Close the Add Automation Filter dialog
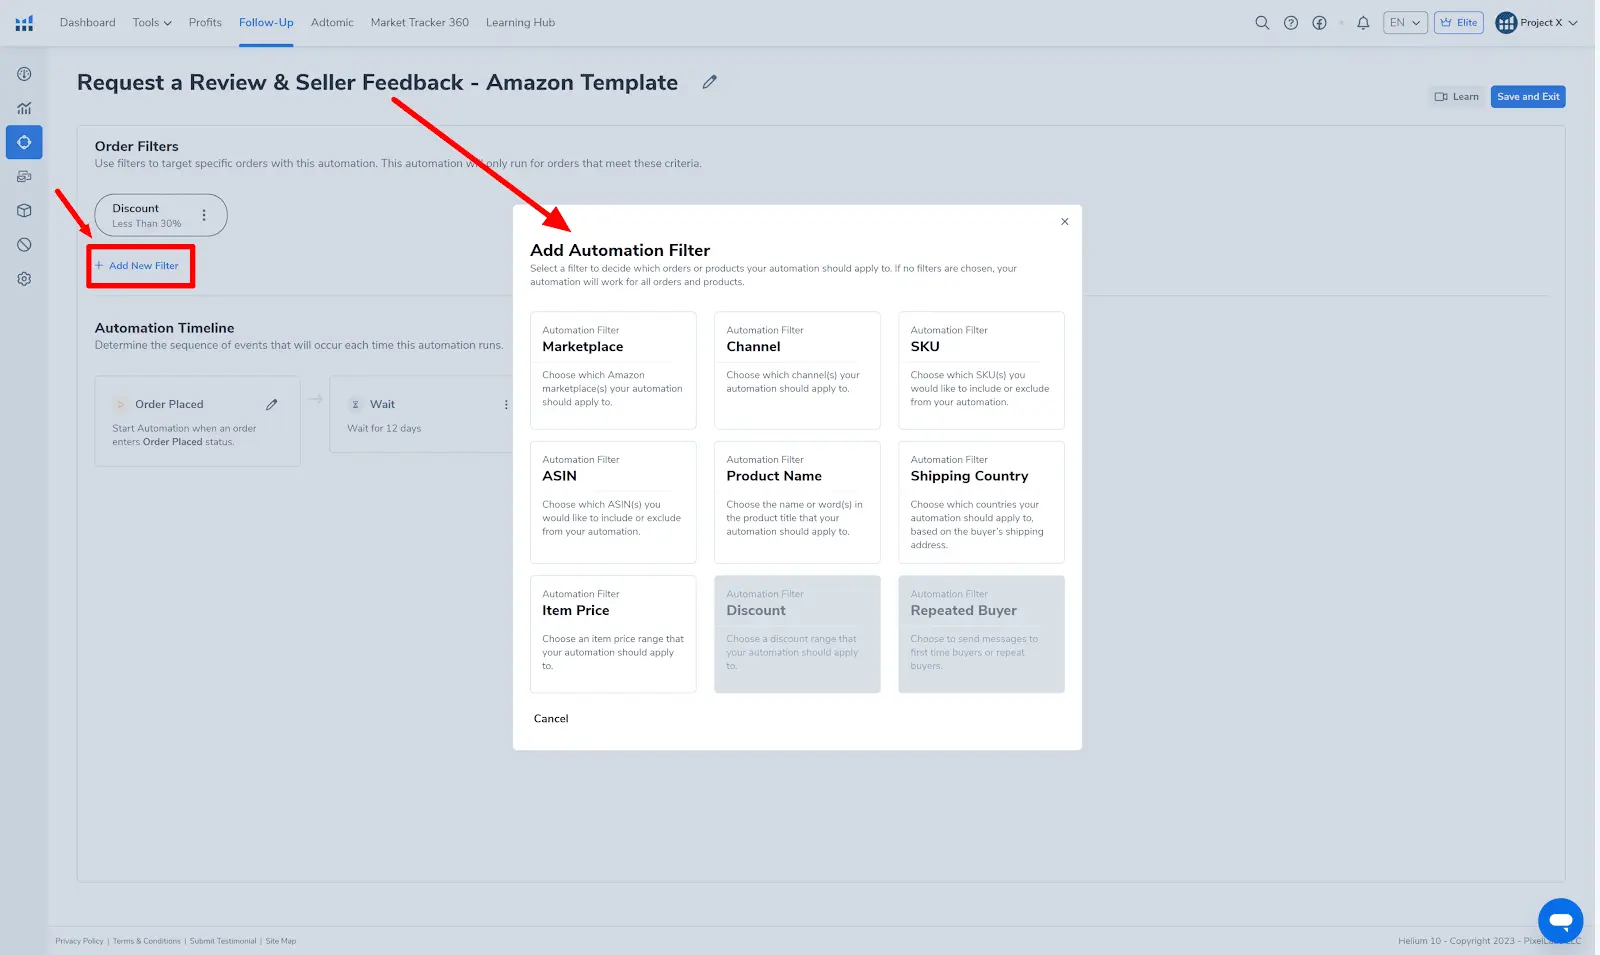 [1064, 221]
